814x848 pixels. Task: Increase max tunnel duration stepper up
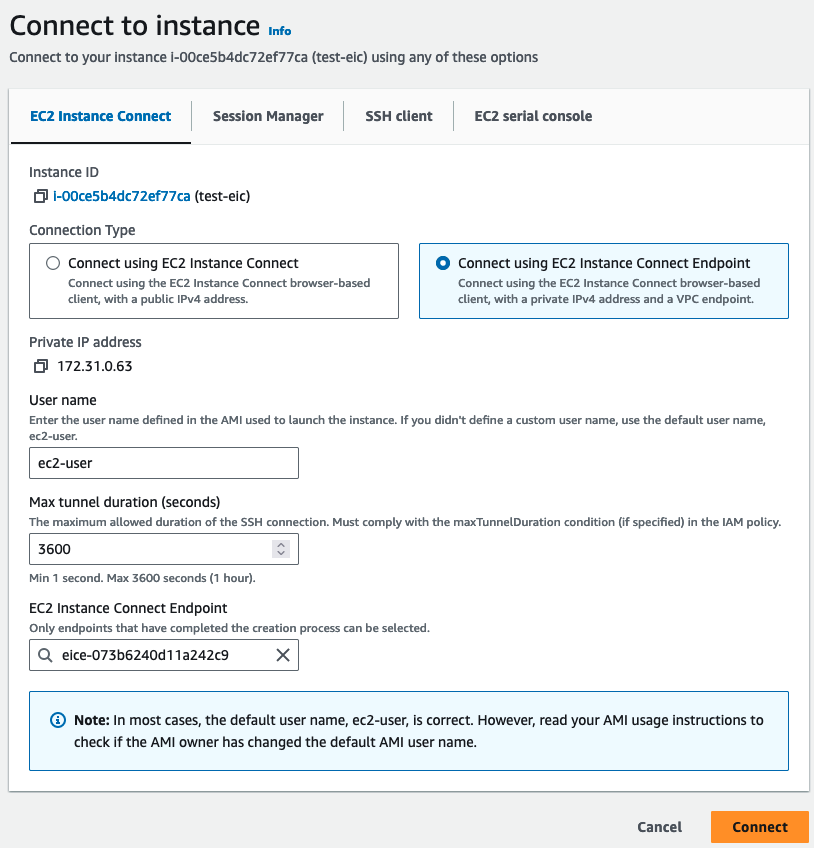(x=281, y=544)
